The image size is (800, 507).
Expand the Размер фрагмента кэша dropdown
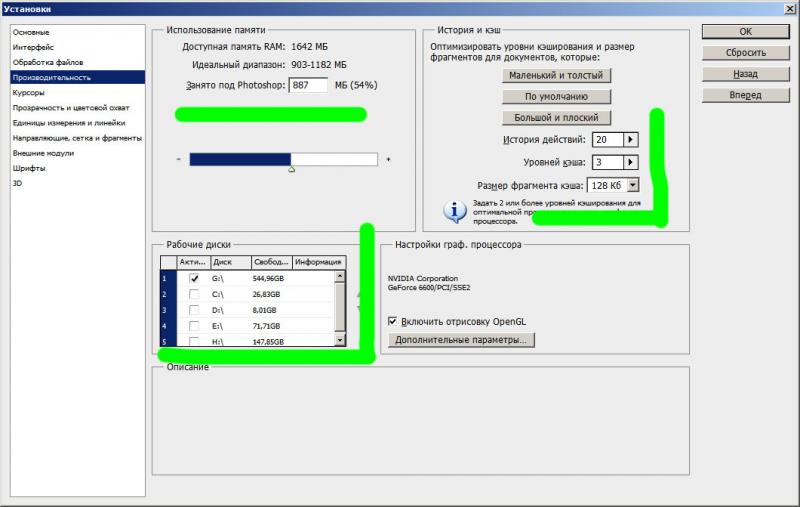(633, 185)
